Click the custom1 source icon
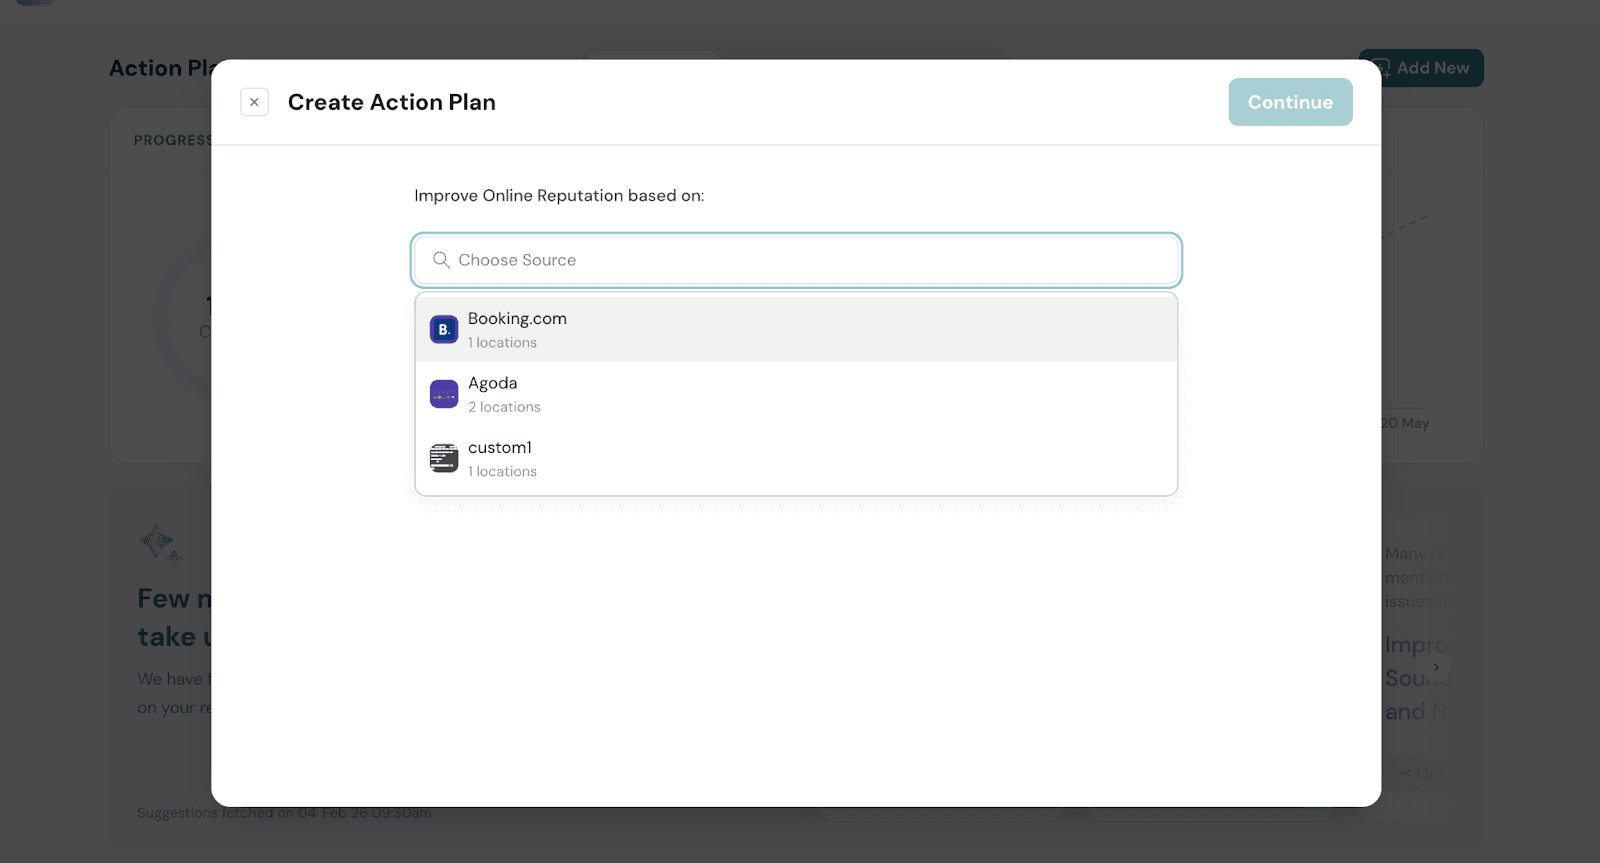Screen dimensions: 1600x863 click(444, 458)
